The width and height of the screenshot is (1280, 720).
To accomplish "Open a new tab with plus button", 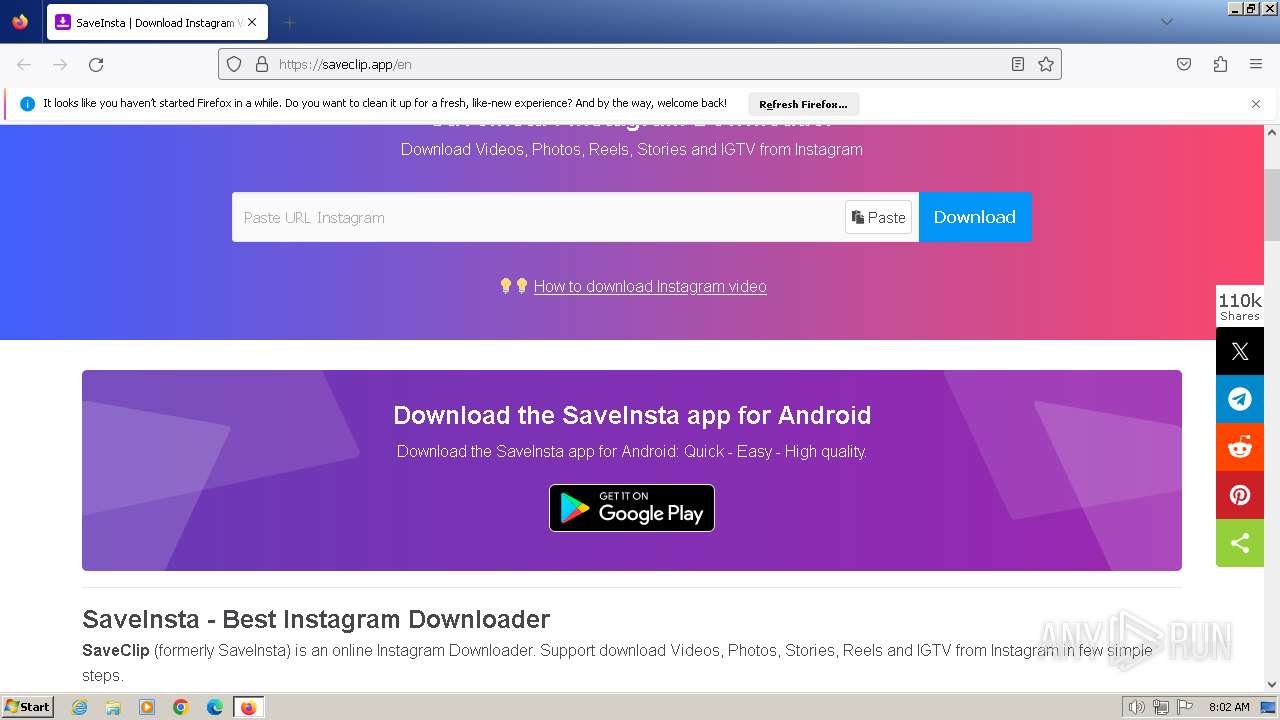I will (289, 22).
